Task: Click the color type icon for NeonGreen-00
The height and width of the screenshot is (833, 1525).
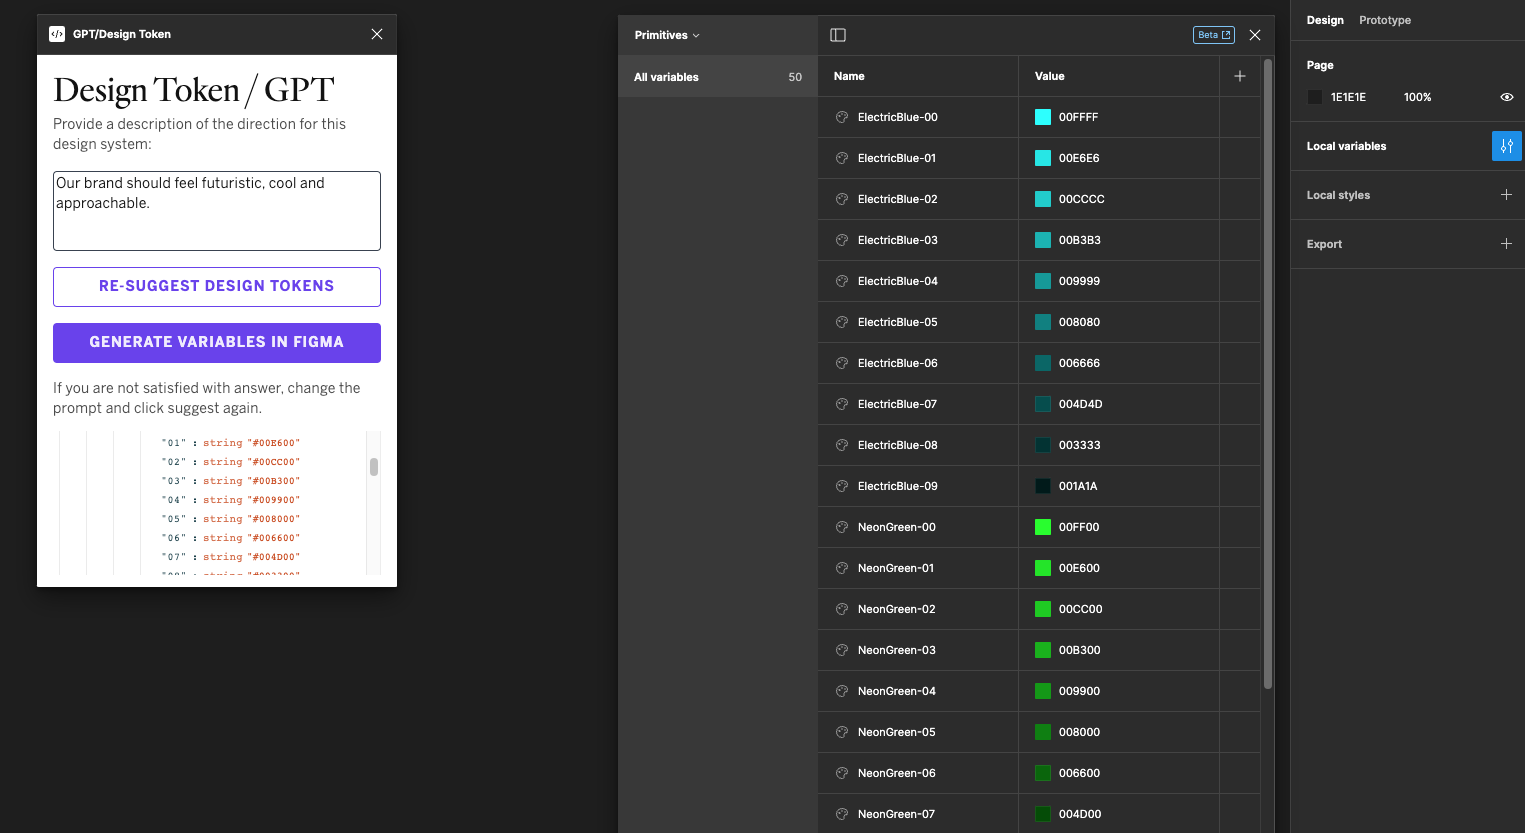Action: coord(842,527)
